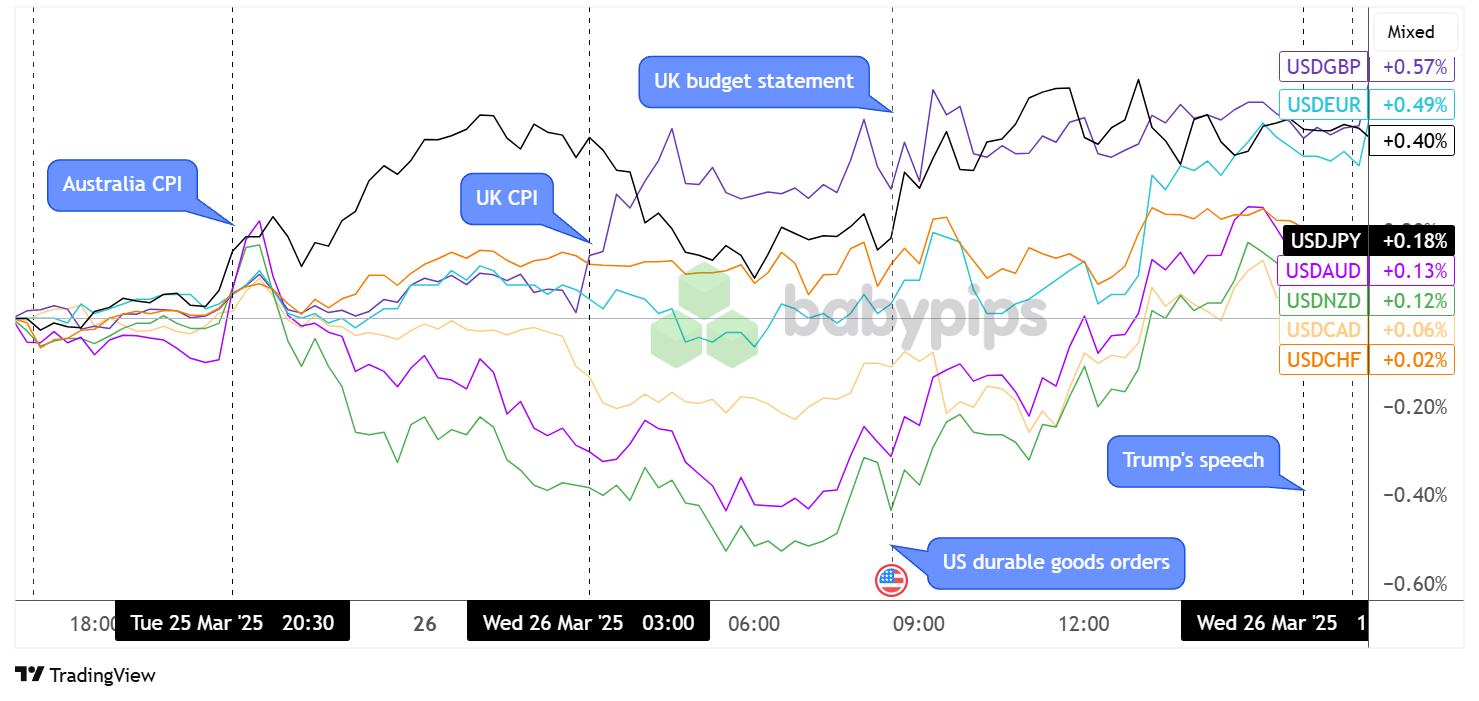Image resolution: width=1479 pixels, height=701 pixels.
Task: Click the Australia CPI annotation
Action: [x=122, y=184]
